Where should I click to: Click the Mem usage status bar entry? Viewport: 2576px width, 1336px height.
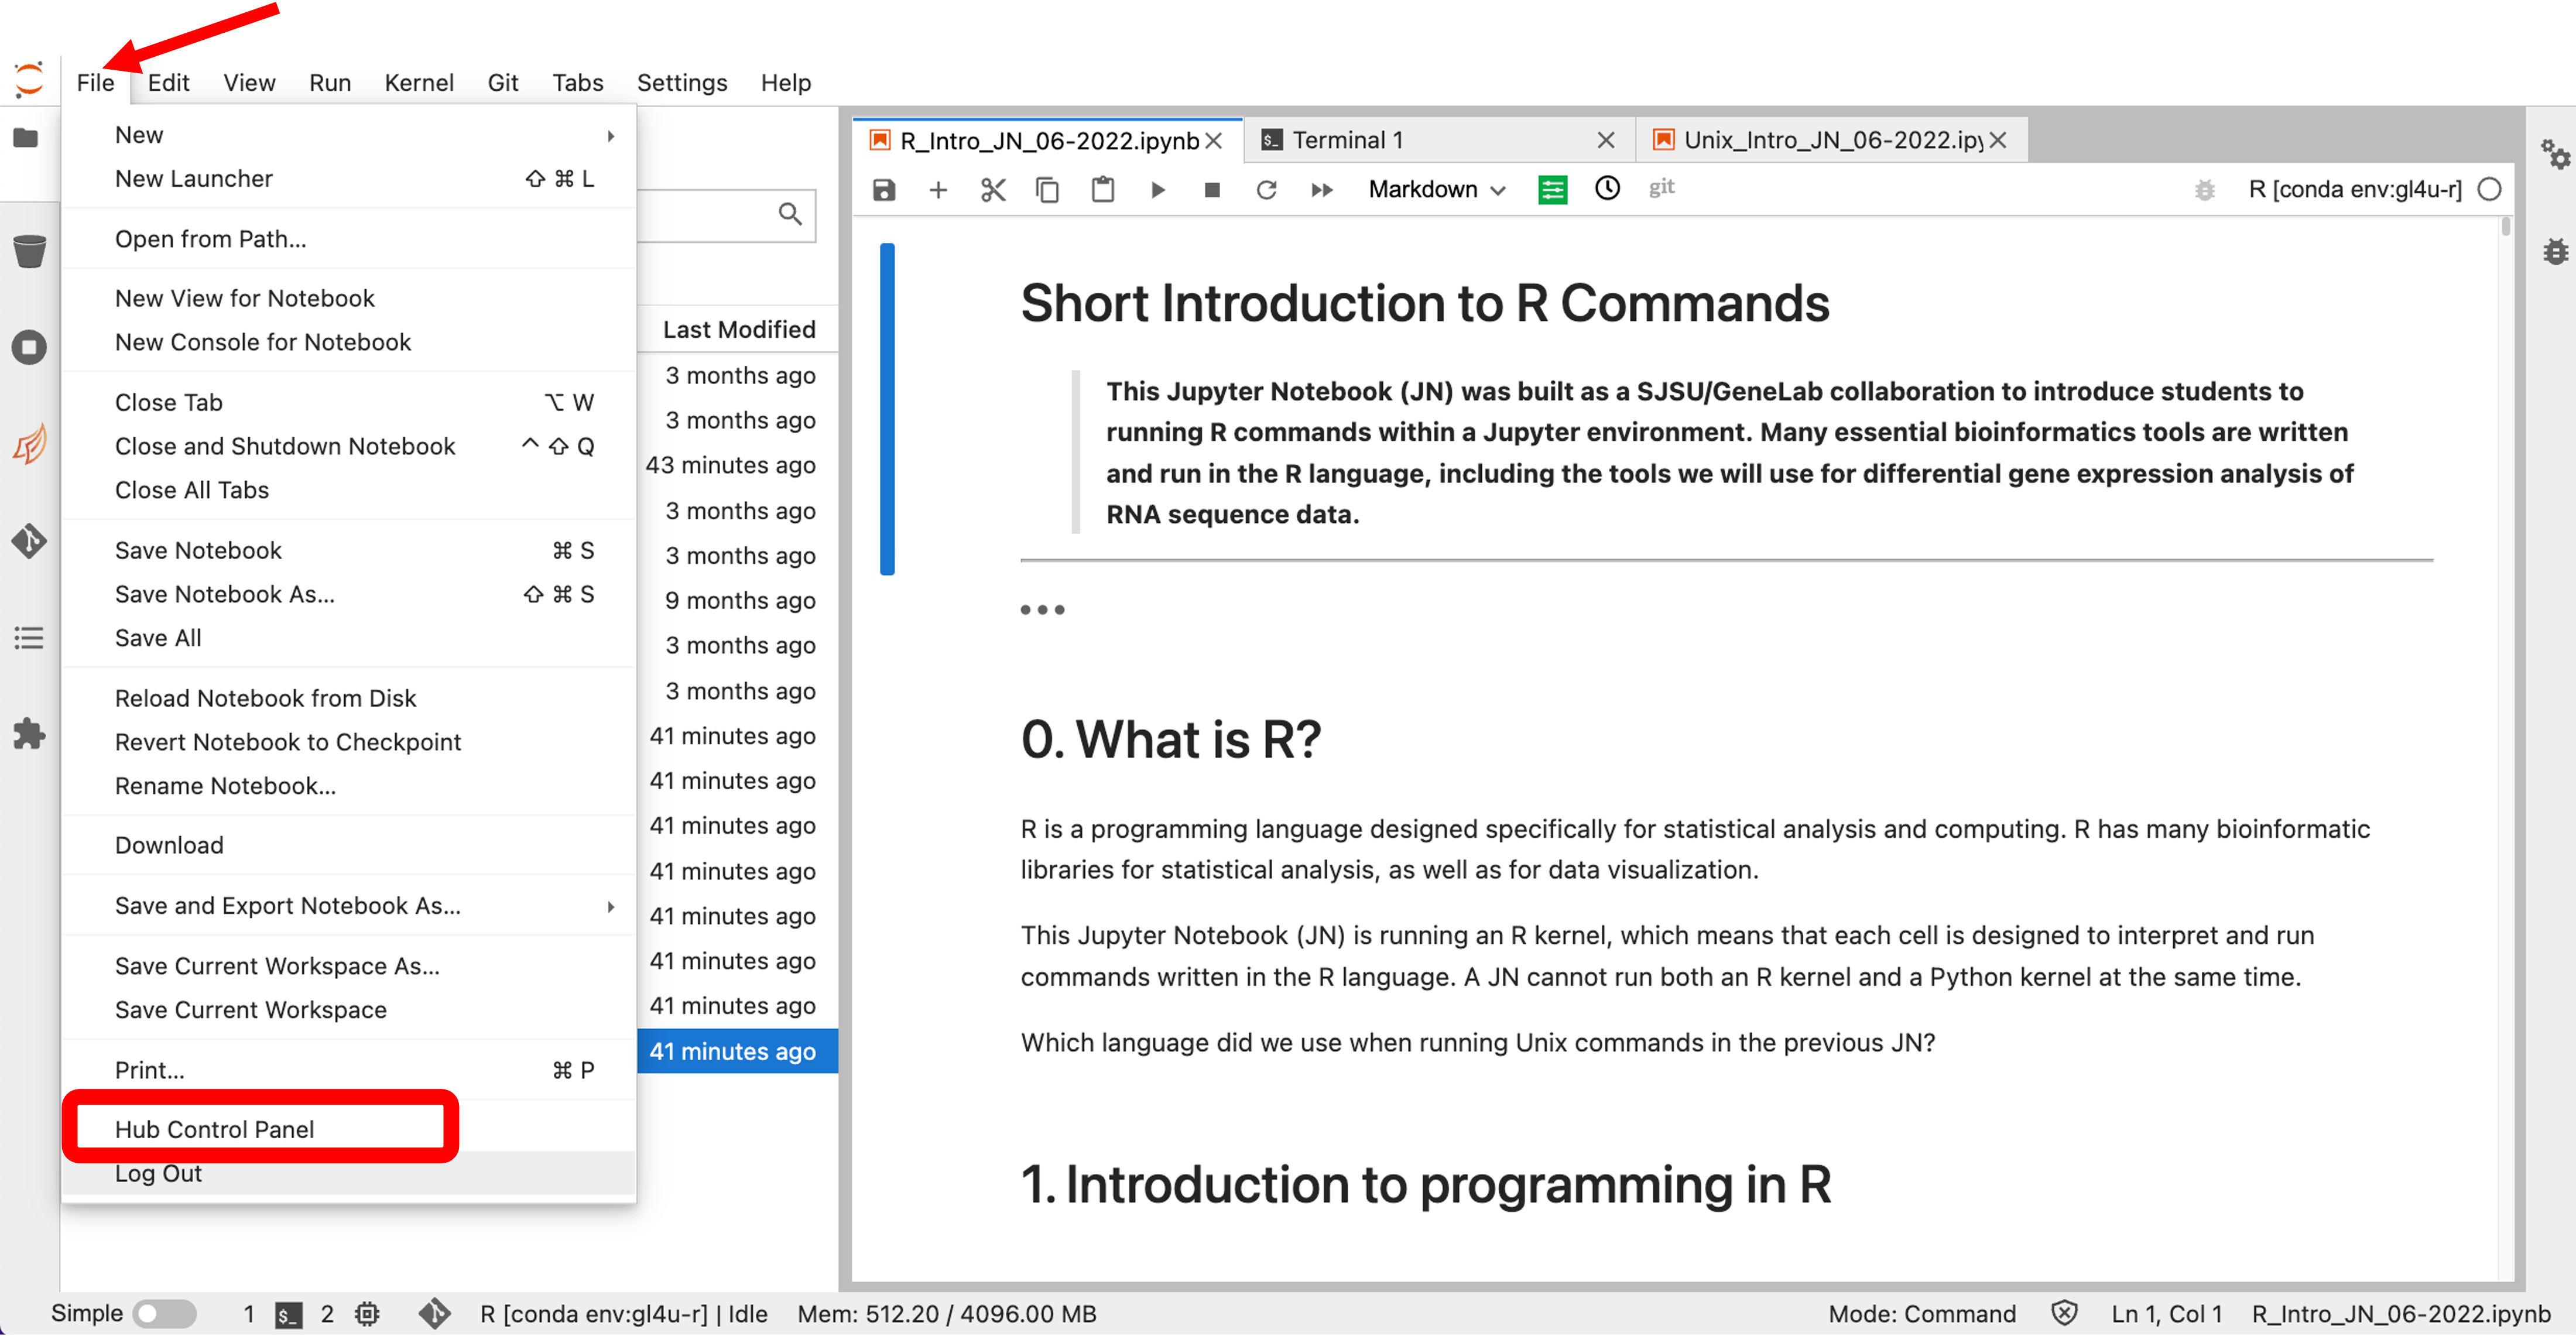point(946,1314)
